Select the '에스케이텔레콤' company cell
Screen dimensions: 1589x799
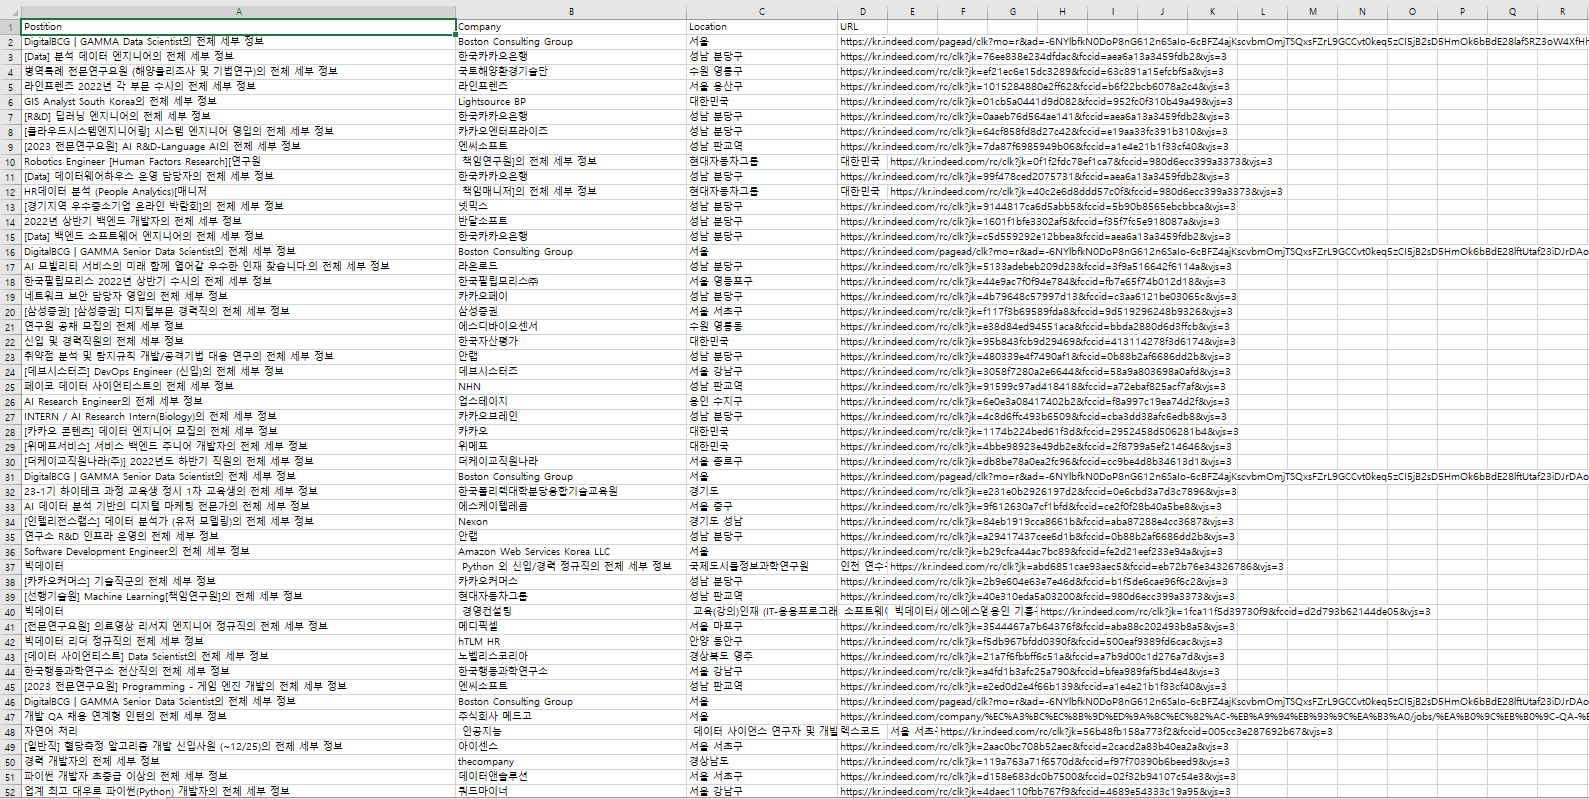tap(571, 507)
